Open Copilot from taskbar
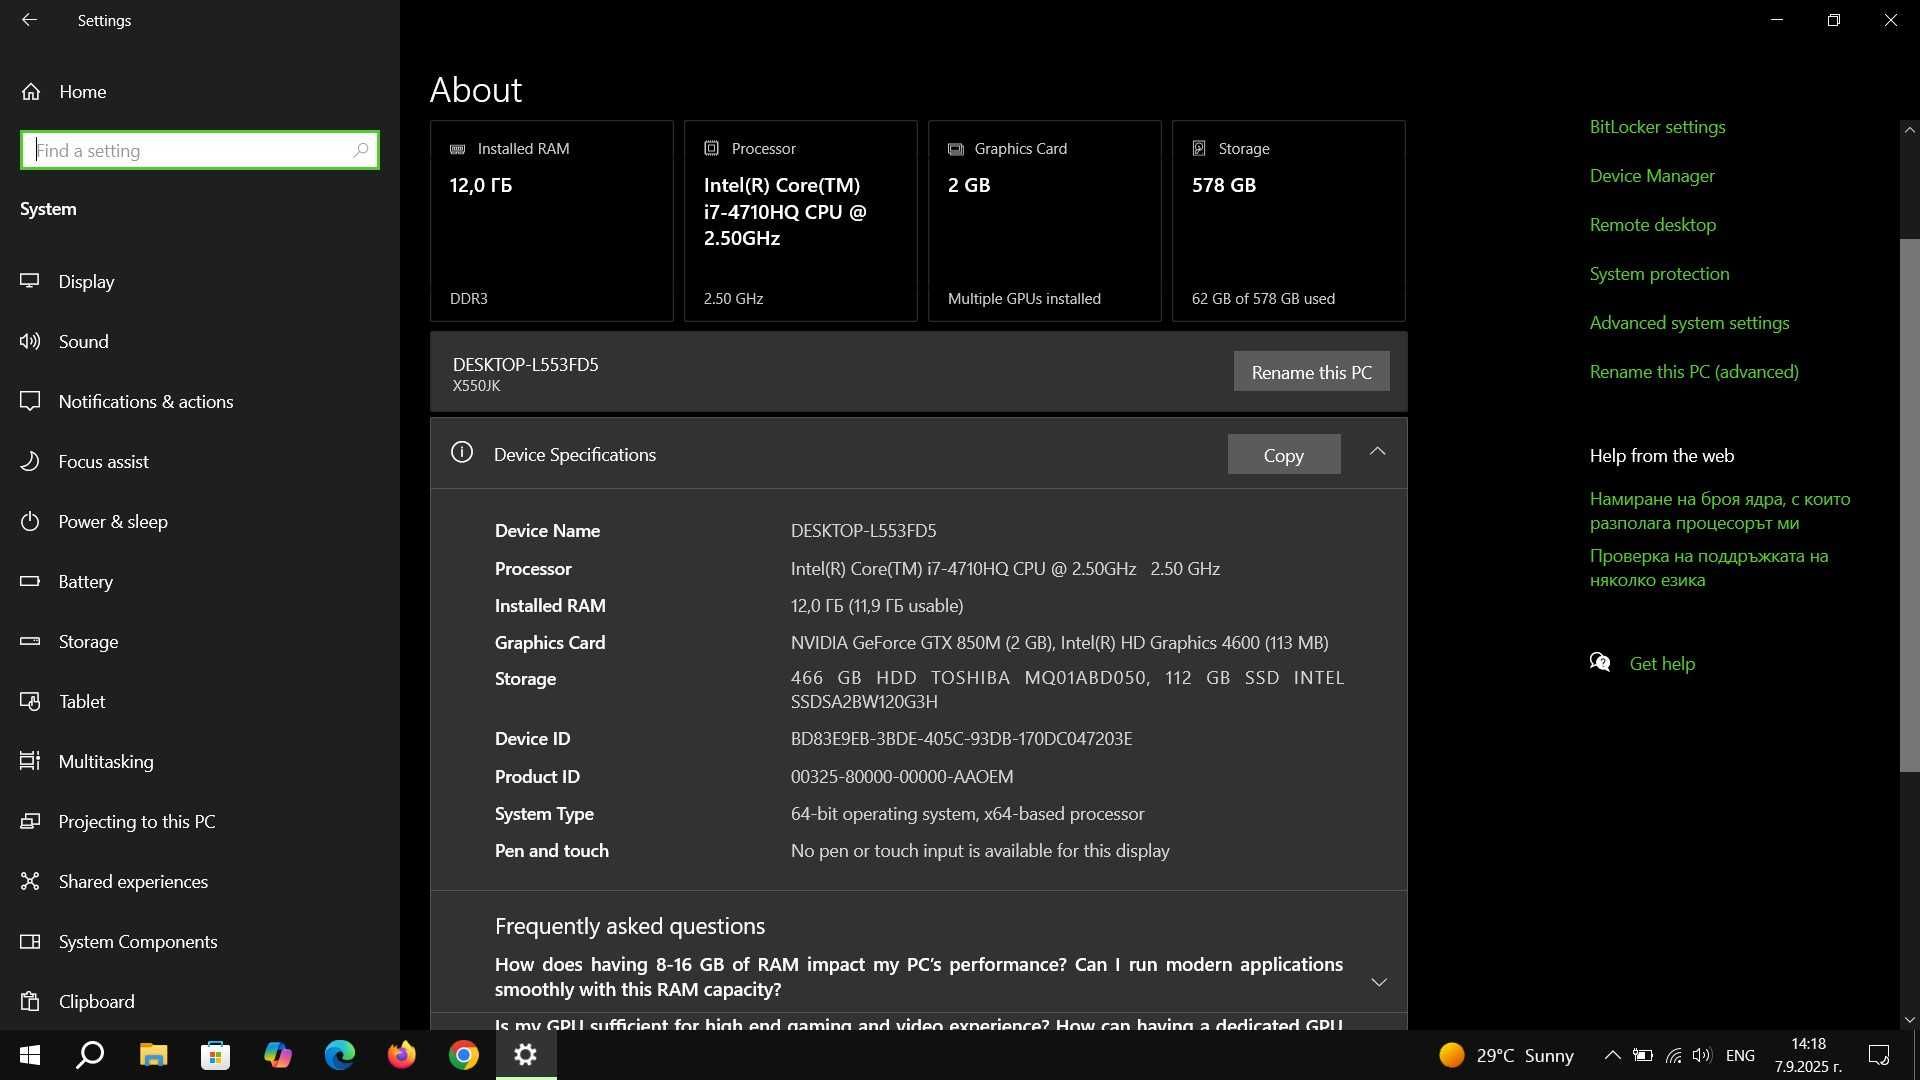Viewport: 1920px width, 1080px height. coord(277,1055)
